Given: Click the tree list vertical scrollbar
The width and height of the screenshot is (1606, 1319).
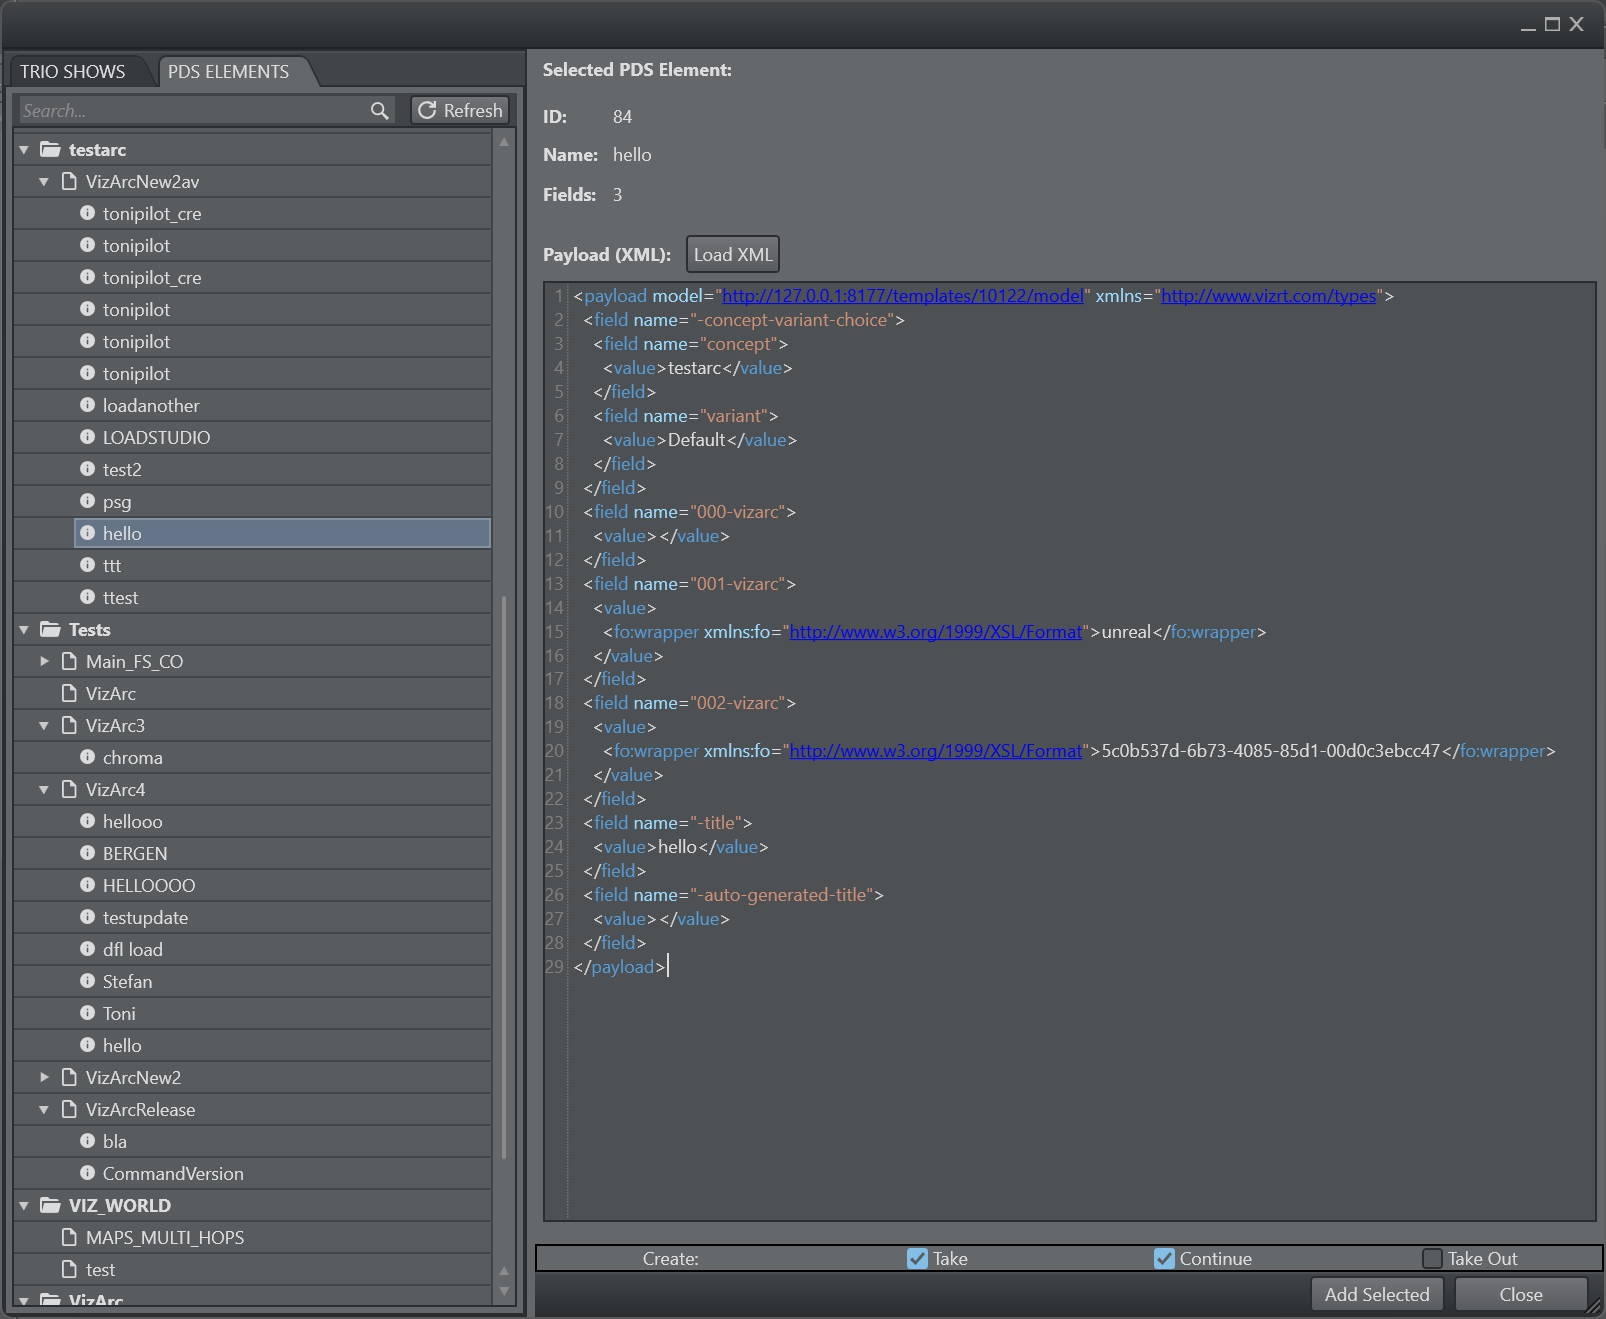Looking at the screenshot, I should [x=504, y=875].
